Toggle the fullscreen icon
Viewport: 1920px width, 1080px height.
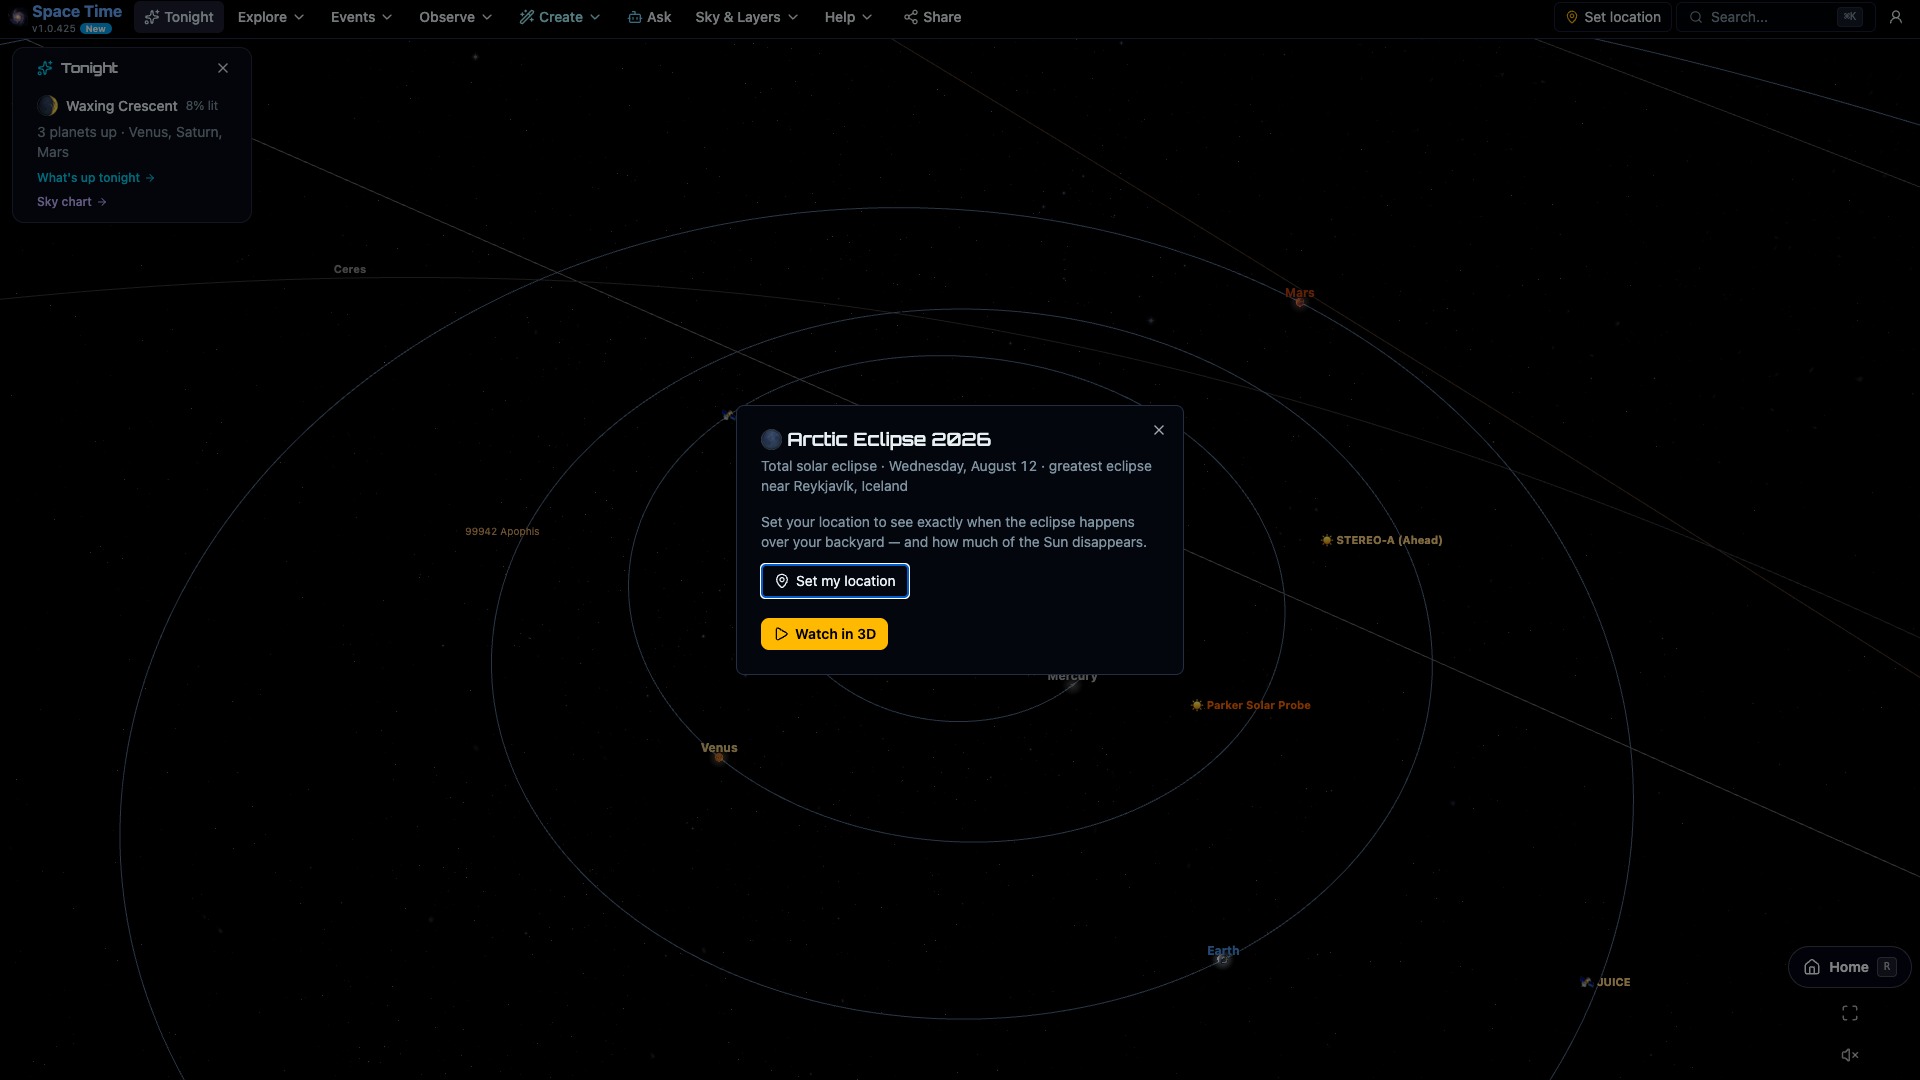(x=1850, y=1013)
